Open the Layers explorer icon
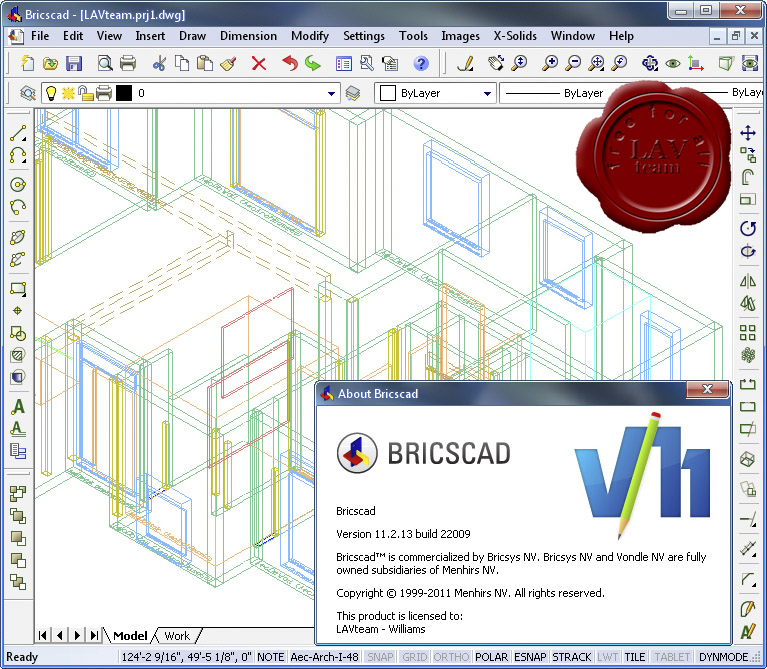767x669 pixels. tap(28, 93)
